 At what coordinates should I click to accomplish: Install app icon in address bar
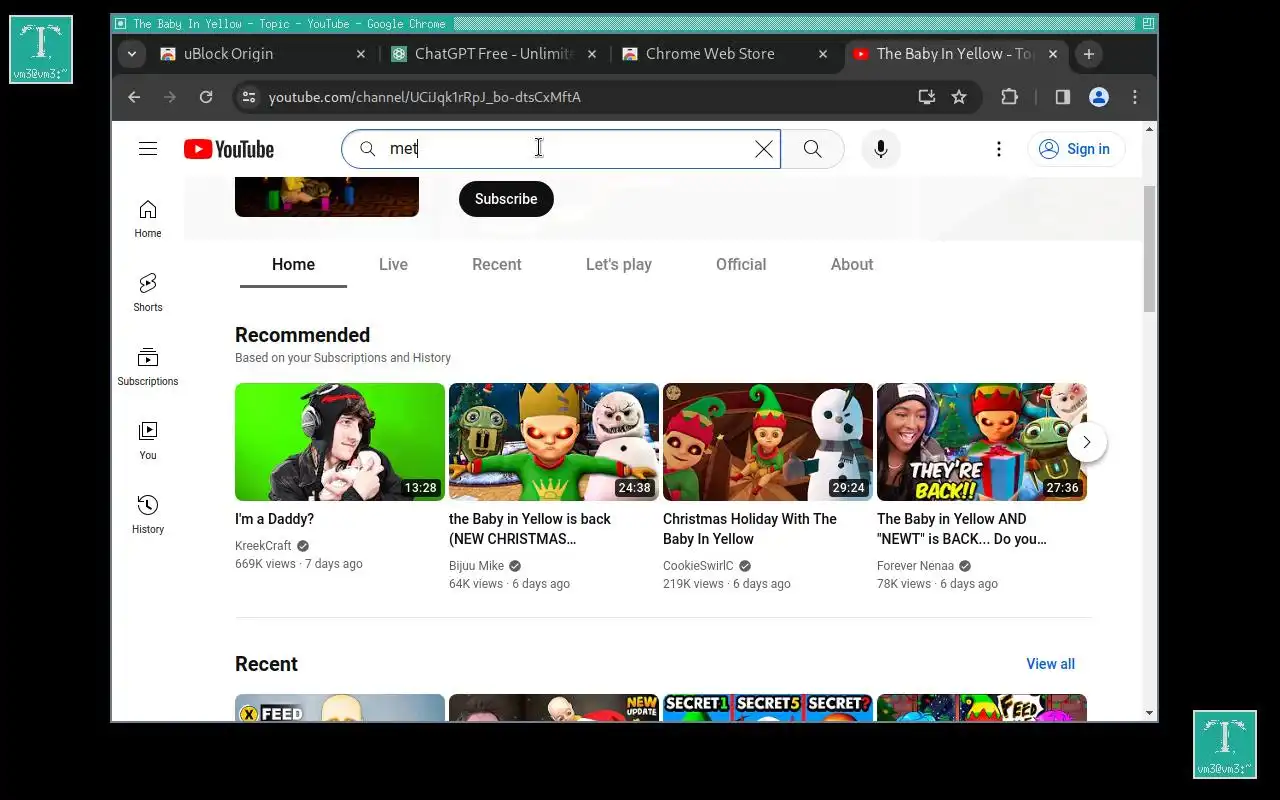(x=927, y=97)
